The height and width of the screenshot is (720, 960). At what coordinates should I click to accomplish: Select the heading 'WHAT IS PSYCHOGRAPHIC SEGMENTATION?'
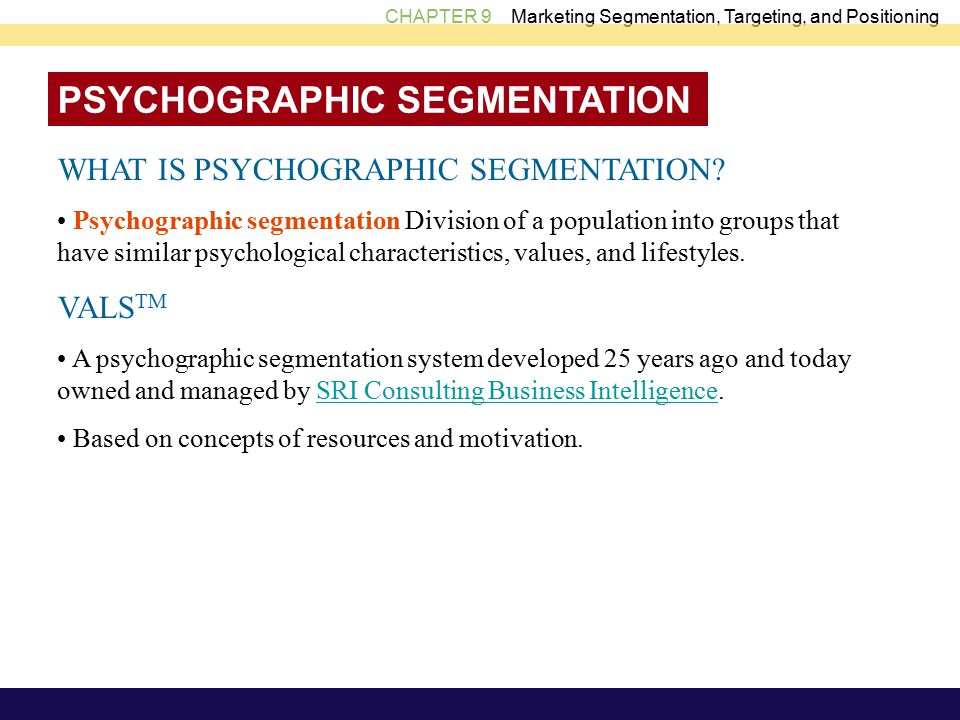(392, 170)
